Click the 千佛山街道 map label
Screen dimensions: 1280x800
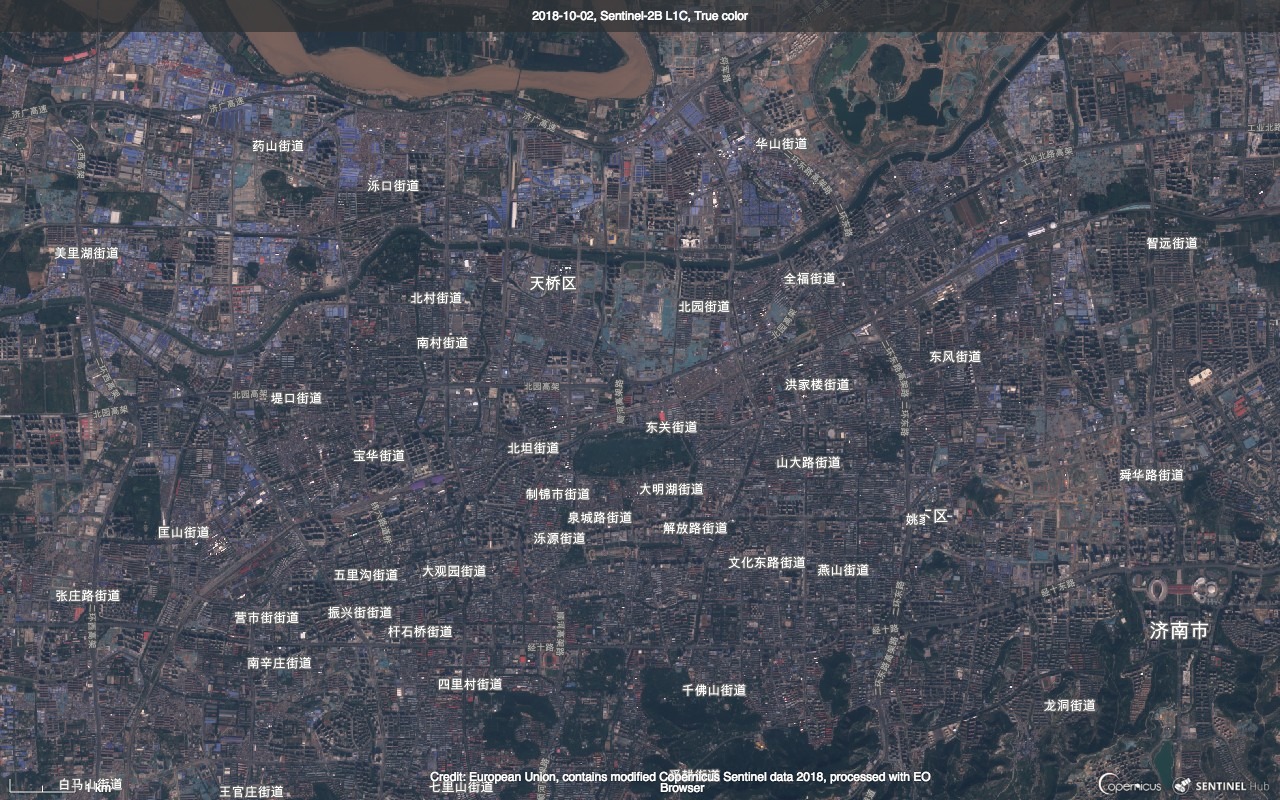tap(714, 691)
